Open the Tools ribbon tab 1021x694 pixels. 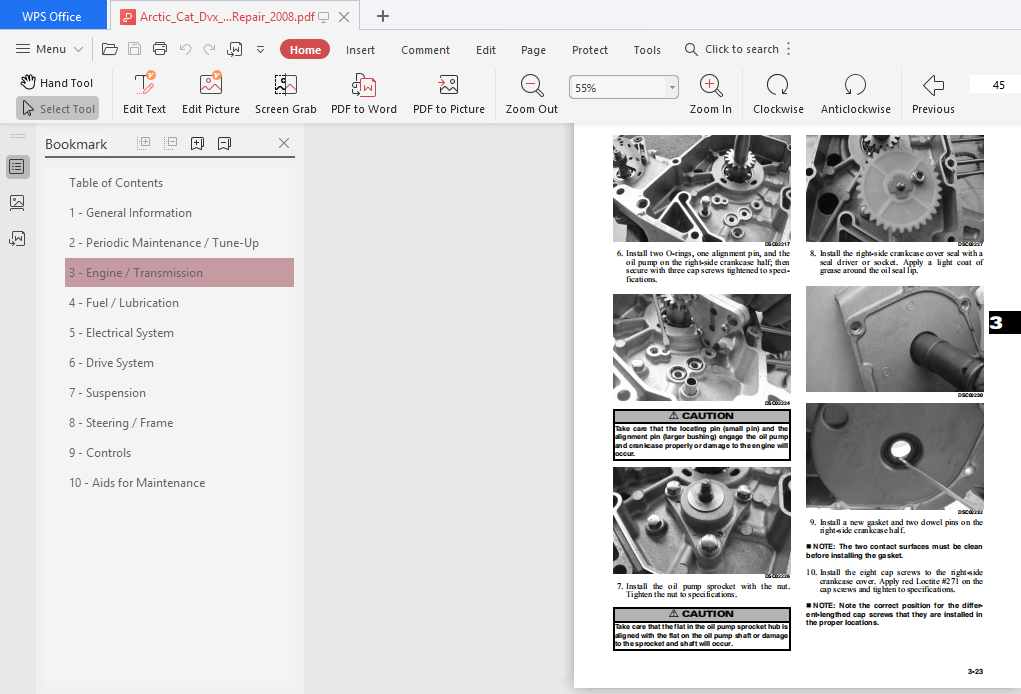647,49
